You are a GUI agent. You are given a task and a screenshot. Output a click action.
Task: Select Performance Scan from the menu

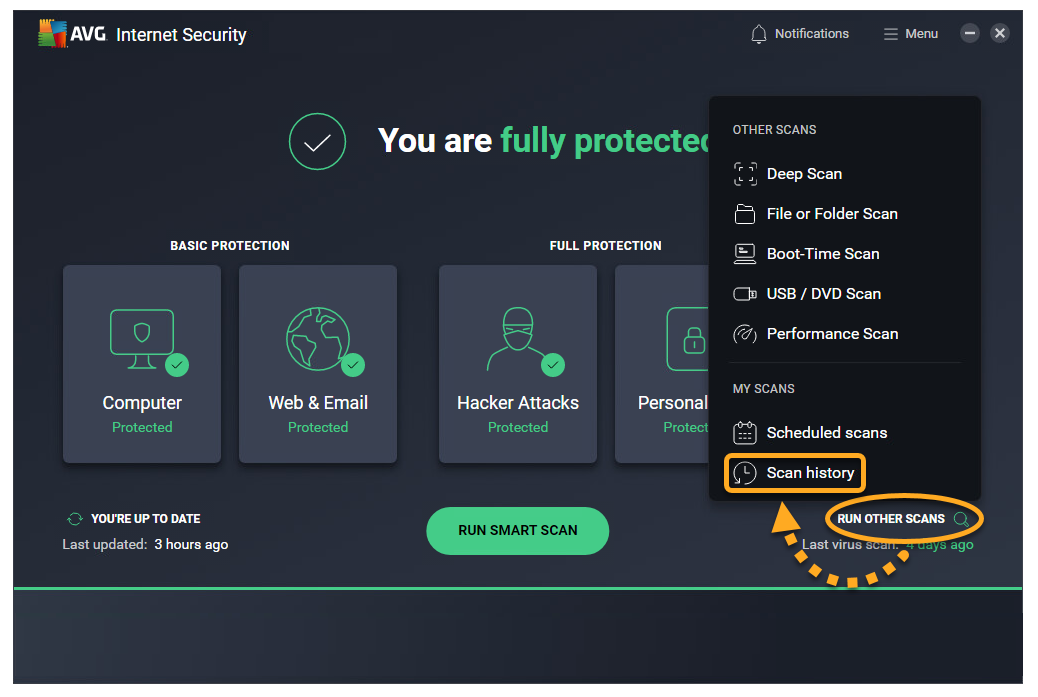[x=832, y=334]
